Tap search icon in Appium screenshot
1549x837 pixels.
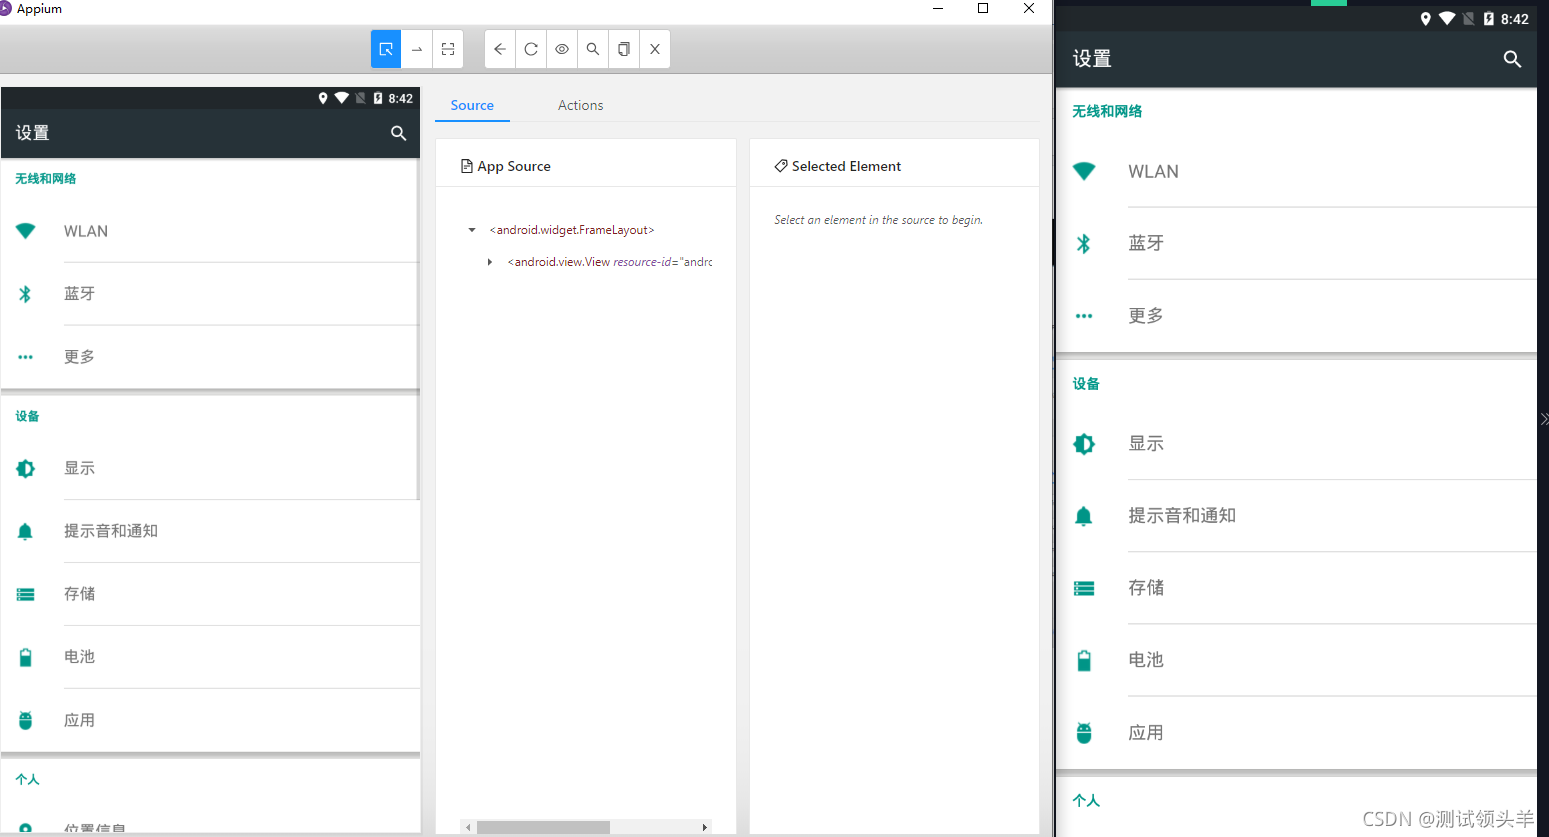tap(398, 133)
